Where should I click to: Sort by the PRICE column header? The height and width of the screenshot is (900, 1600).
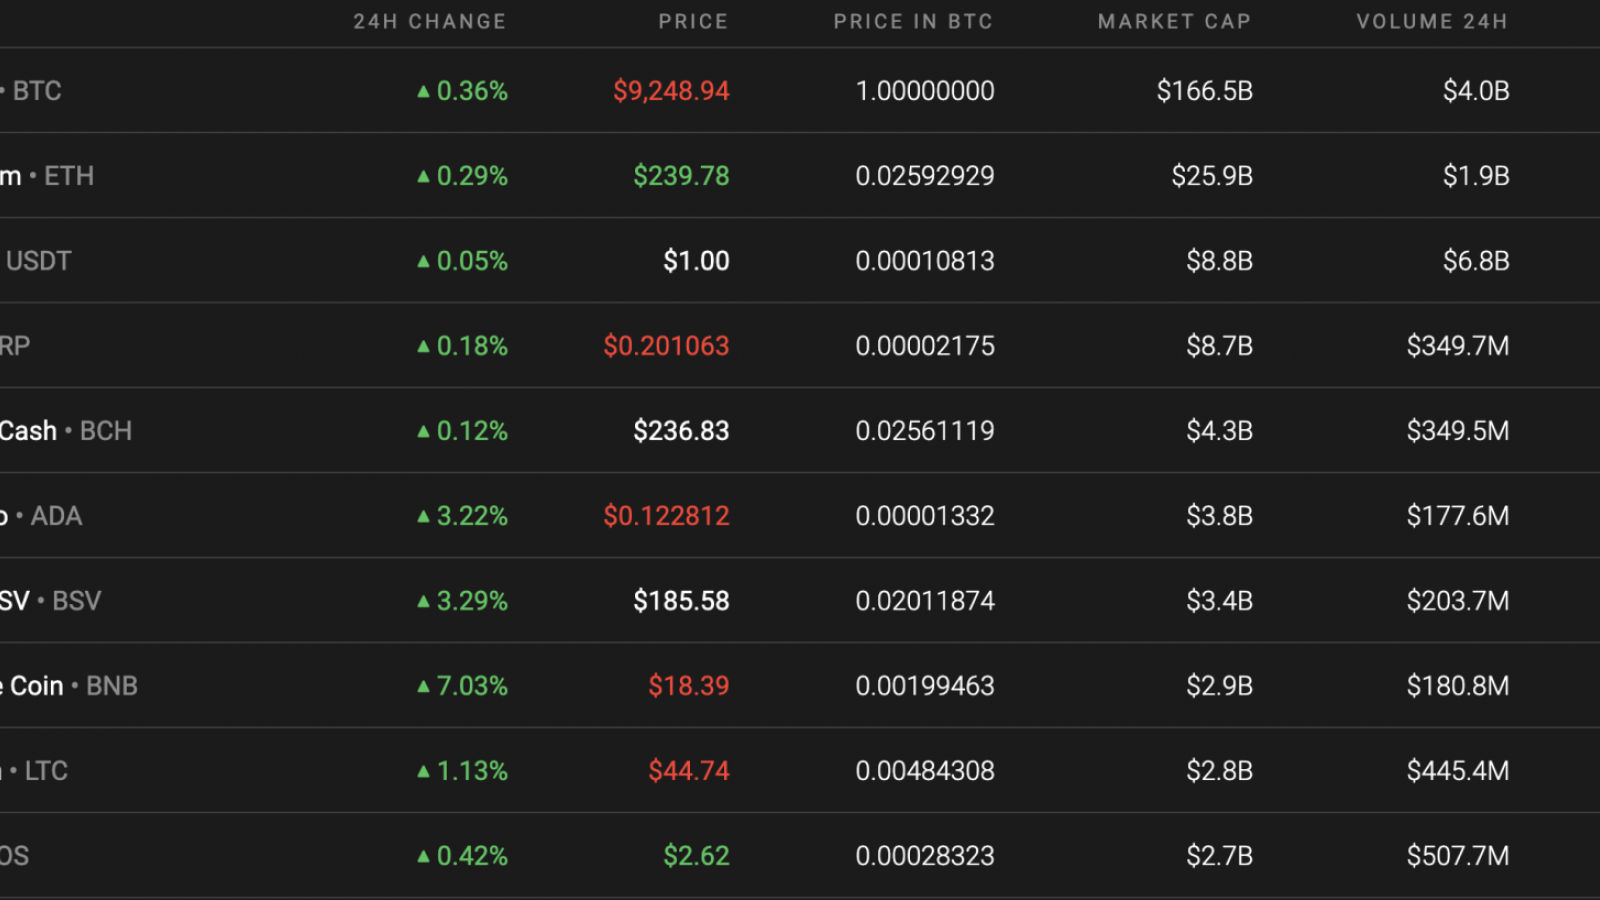pyautogui.click(x=693, y=21)
